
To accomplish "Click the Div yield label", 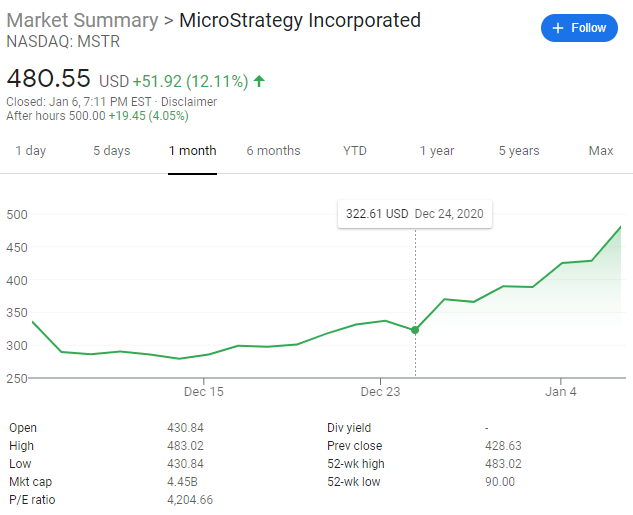I will click(349, 428).
